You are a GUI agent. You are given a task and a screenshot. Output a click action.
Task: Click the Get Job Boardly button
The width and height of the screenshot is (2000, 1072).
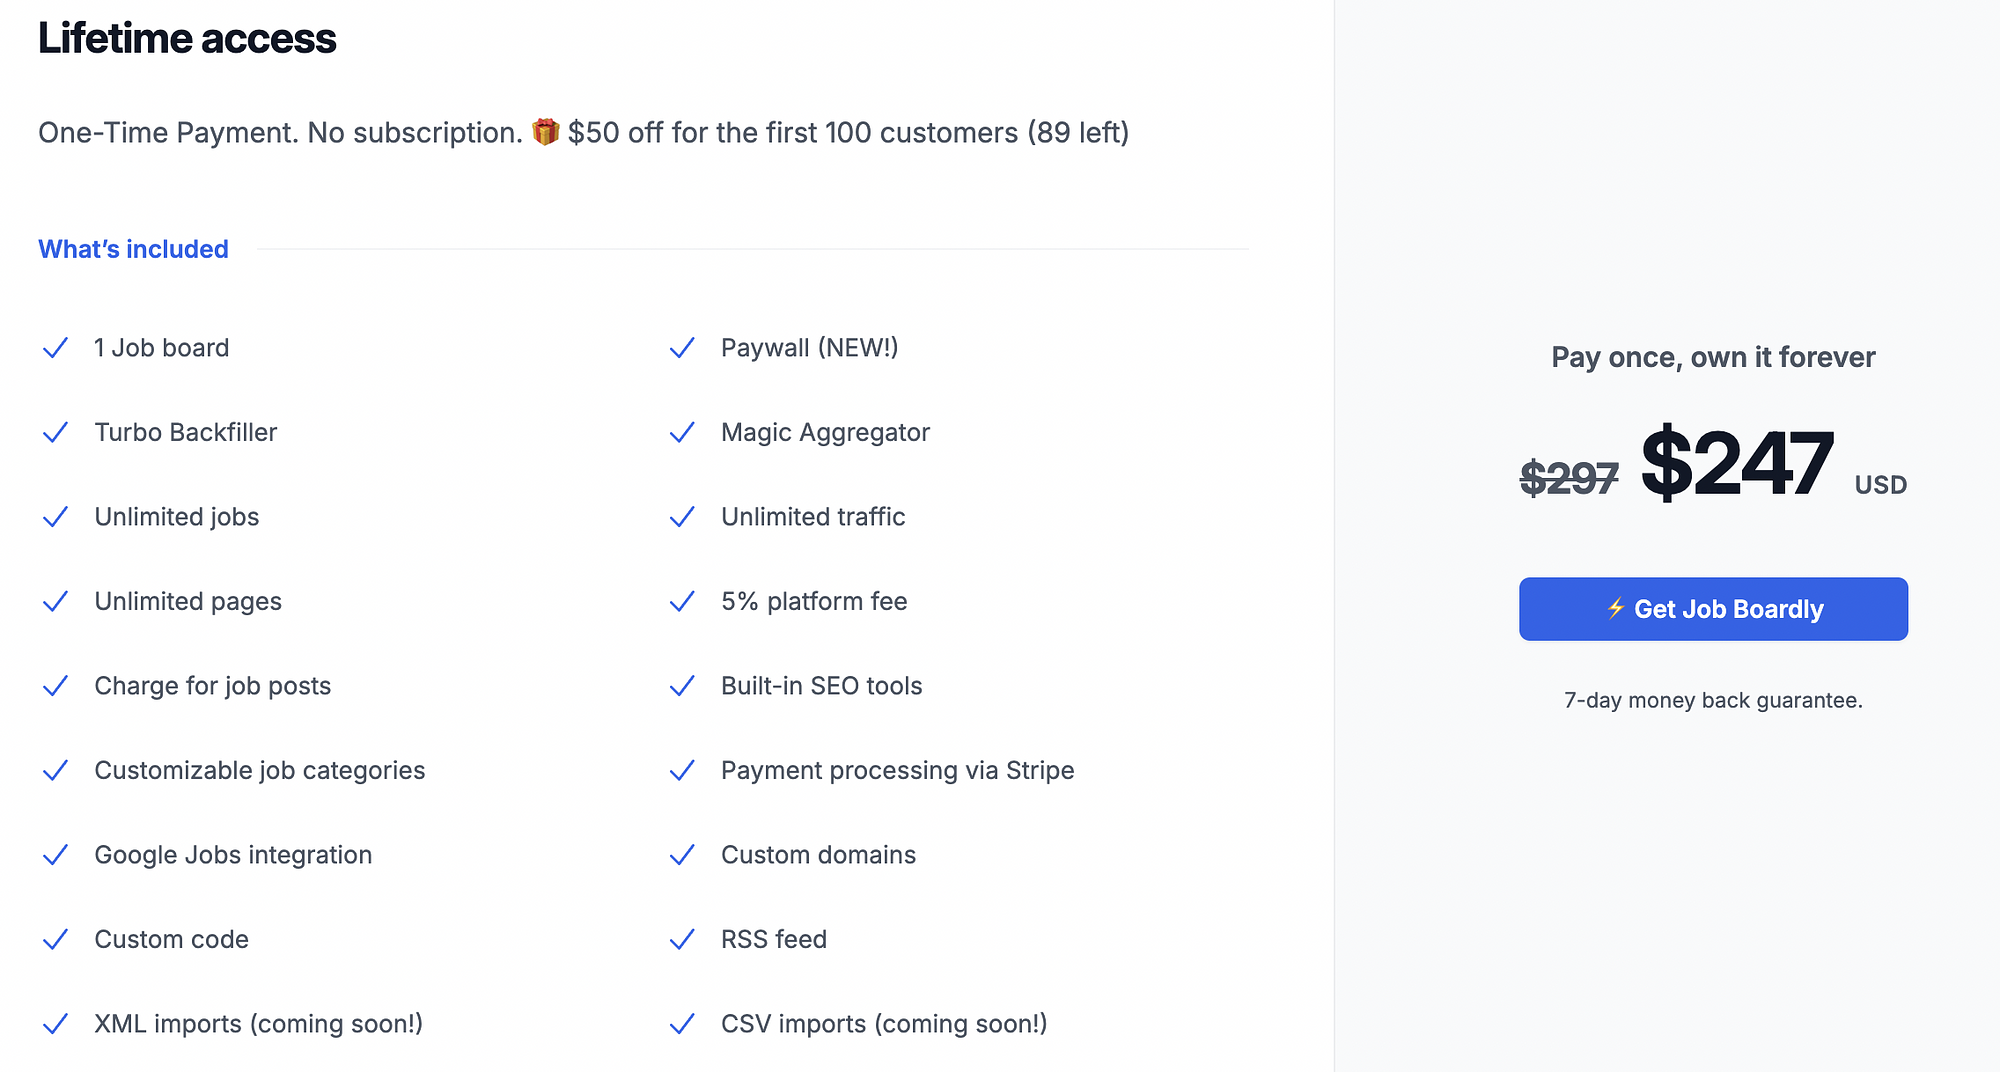(1713, 609)
